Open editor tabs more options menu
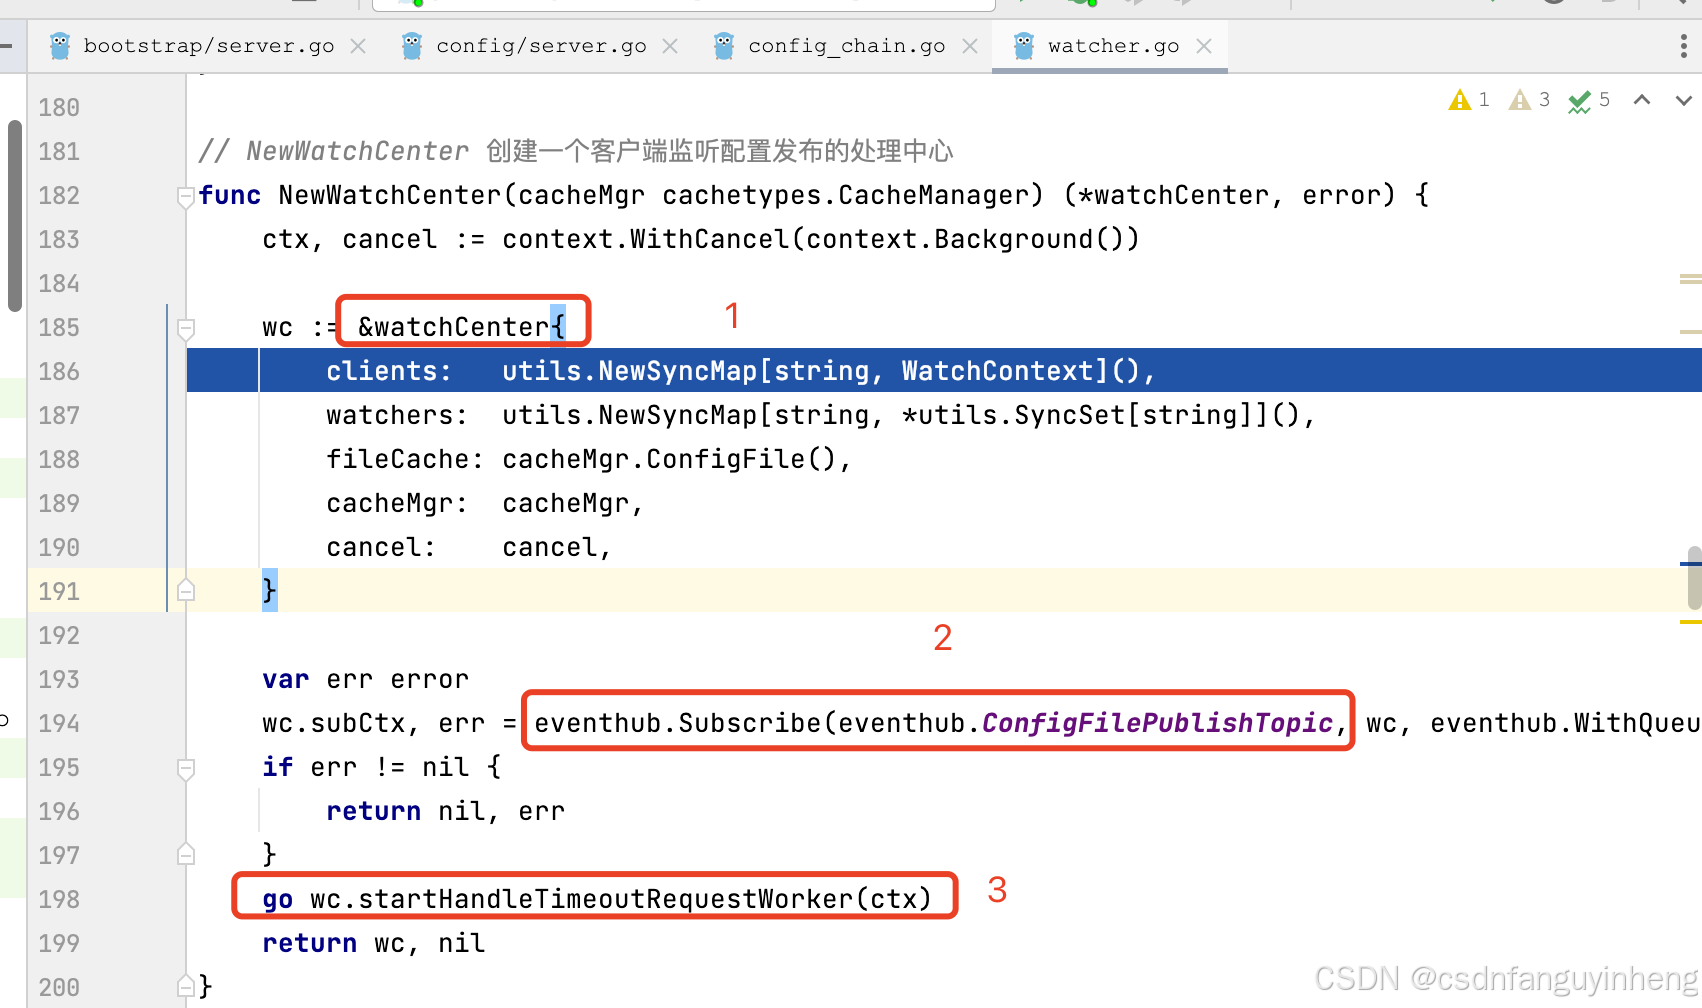This screenshot has height=1008, width=1702. (1684, 46)
